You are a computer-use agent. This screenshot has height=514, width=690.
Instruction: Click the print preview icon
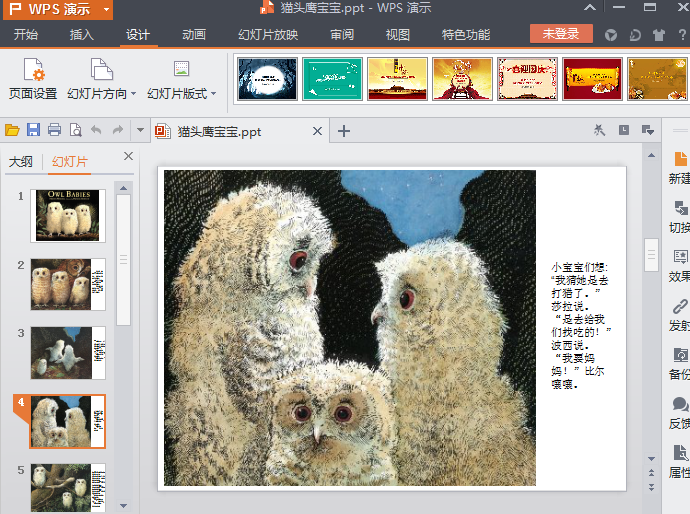(75, 130)
